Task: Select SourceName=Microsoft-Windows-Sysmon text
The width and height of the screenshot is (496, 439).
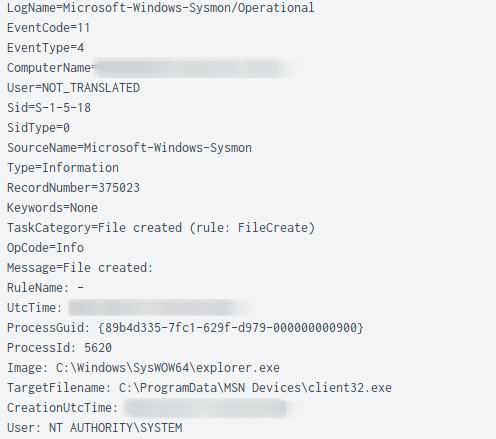Action: point(129,148)
